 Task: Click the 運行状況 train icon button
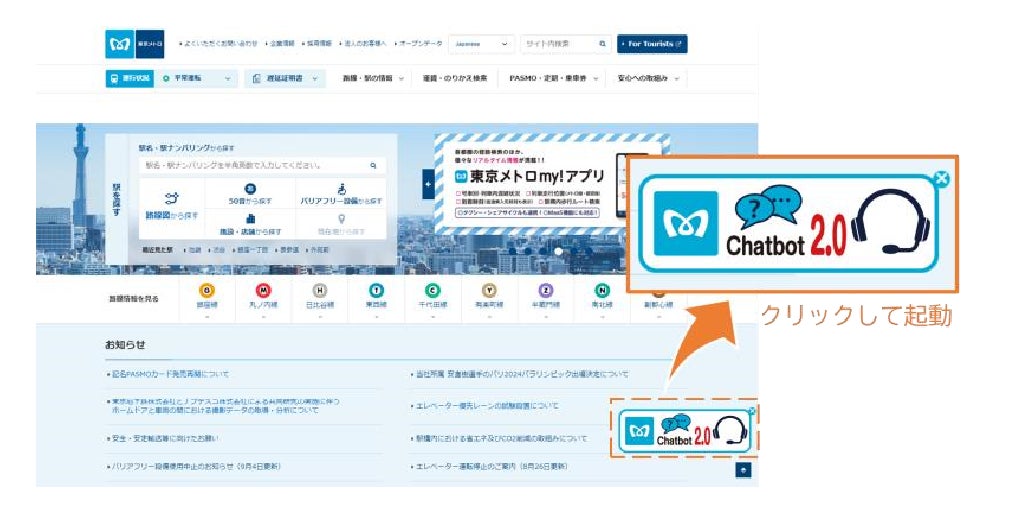[129, 79]
